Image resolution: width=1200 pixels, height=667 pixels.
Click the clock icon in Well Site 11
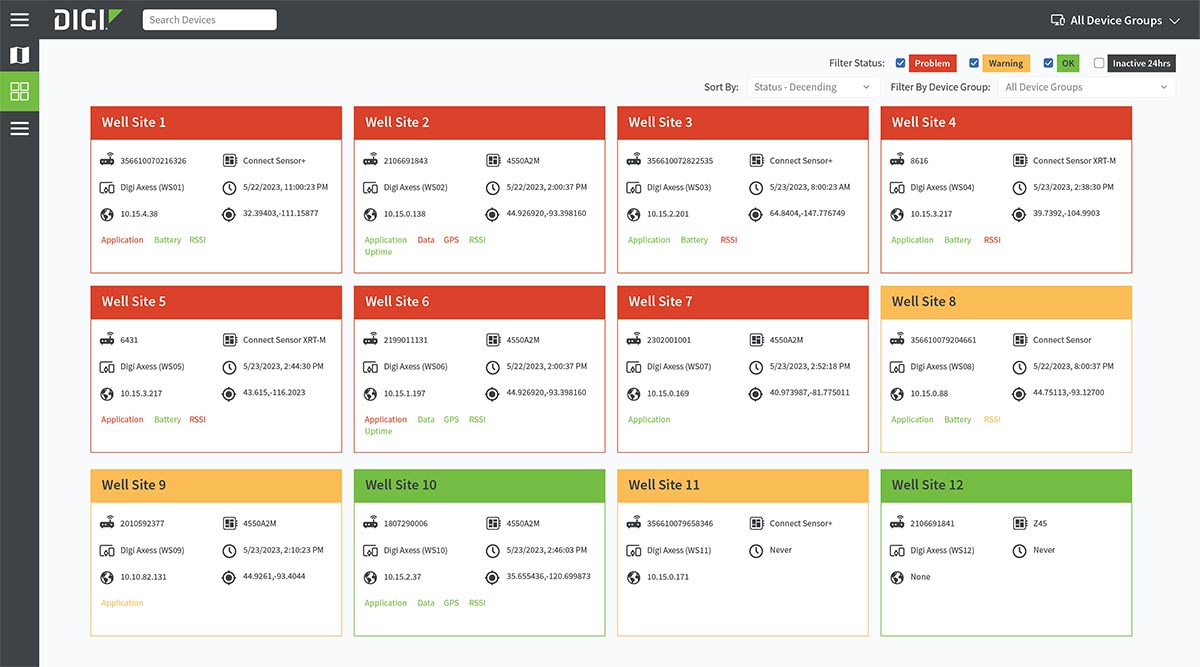pos(755,550)
